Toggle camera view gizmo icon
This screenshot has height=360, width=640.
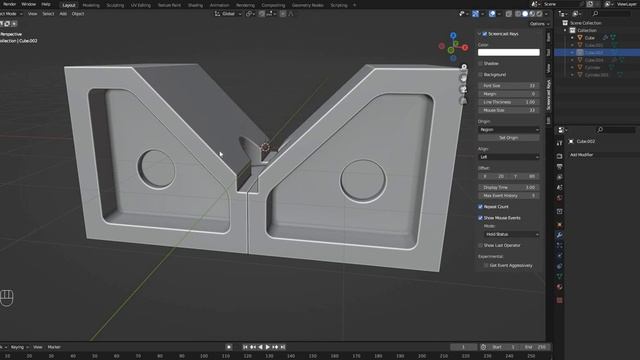click(x=464, y=89)
